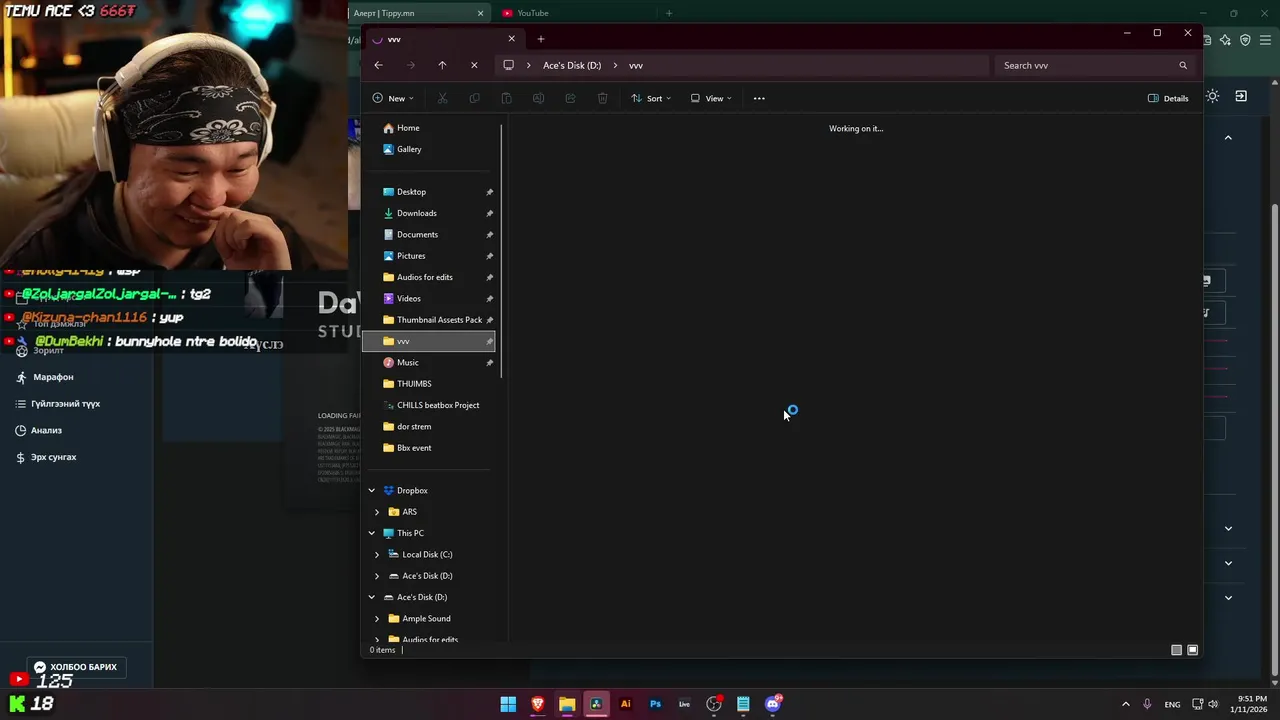The width and height of the screenshot is (1280, 720).
Task: Open Brave Leo AI sparkle icon
Action: pyautogui.click(x=1225, y=40)
